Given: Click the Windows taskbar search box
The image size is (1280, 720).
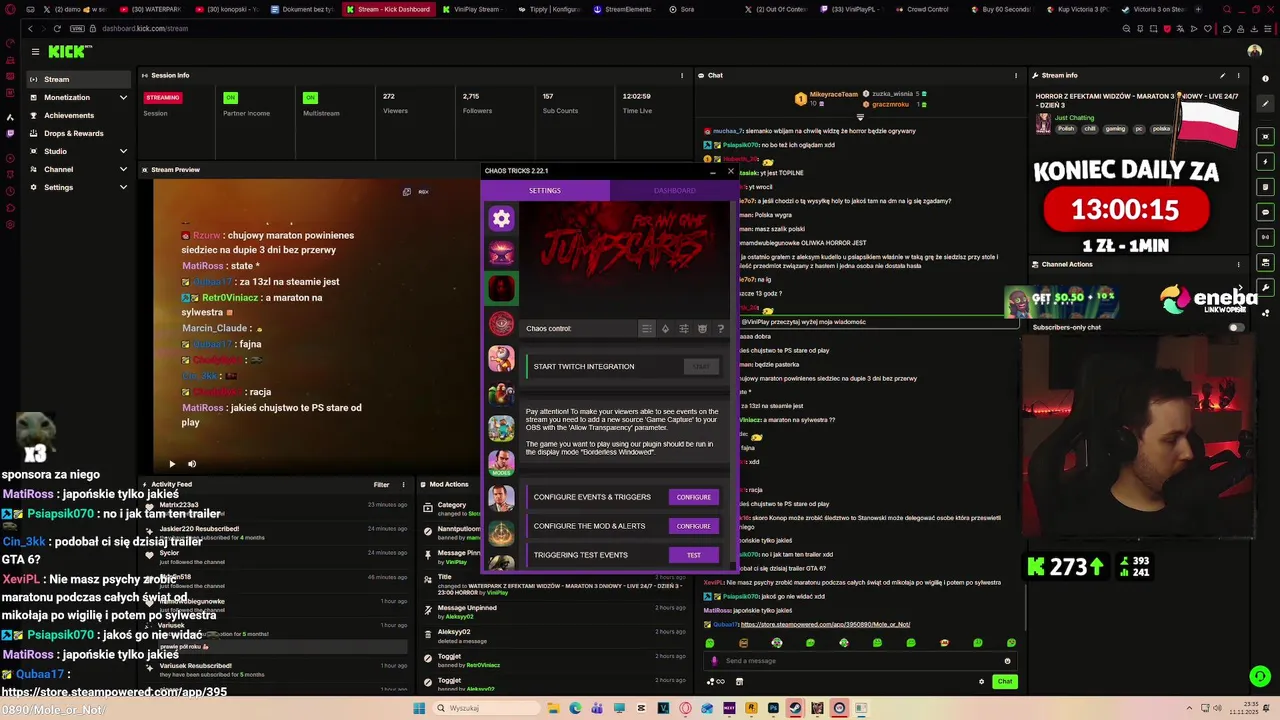Looking at the screenshot, I should click(x=487, y=708).
